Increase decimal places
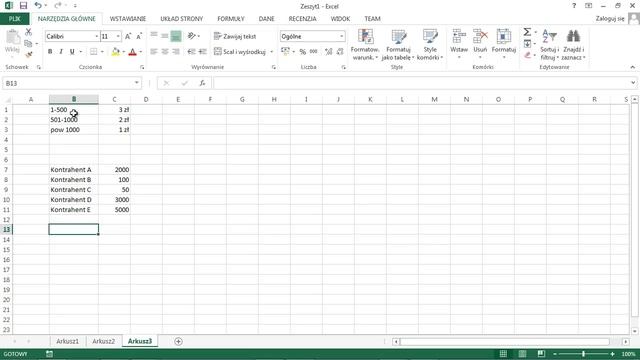Image resolution: width=640 pixels, height=360 pixels. 329,51
